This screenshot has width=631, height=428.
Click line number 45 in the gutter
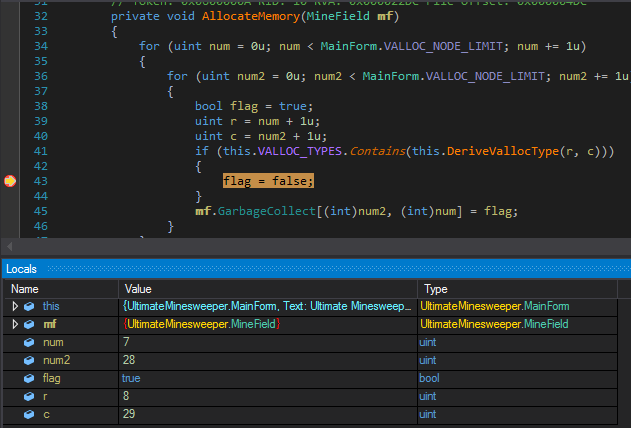41,211
